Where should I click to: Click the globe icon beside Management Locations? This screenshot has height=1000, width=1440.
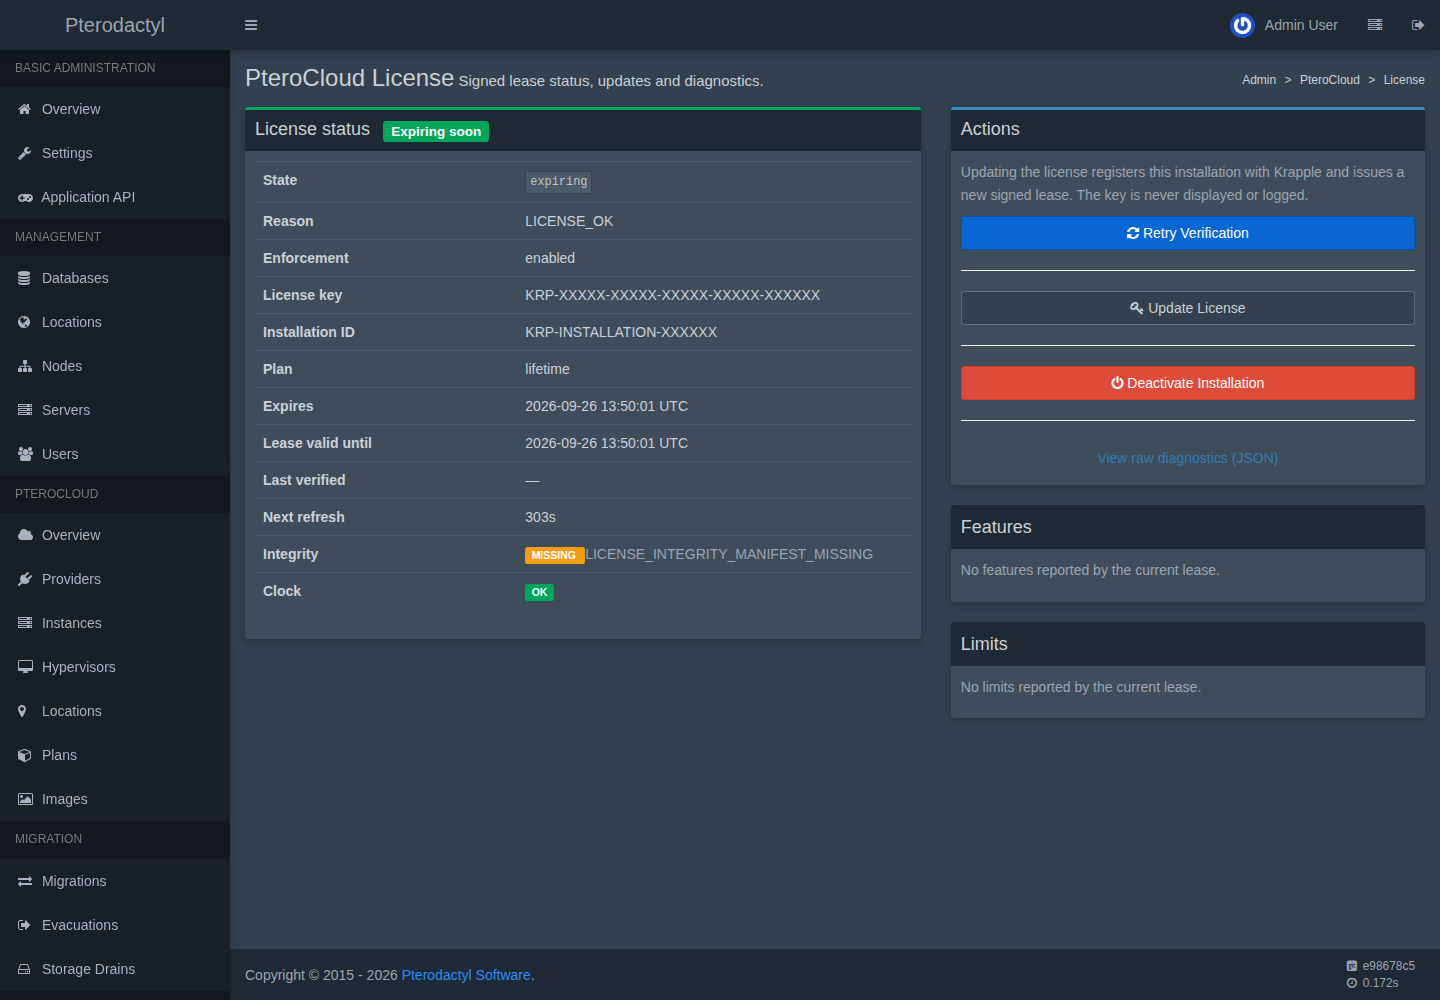coord(24,322)
